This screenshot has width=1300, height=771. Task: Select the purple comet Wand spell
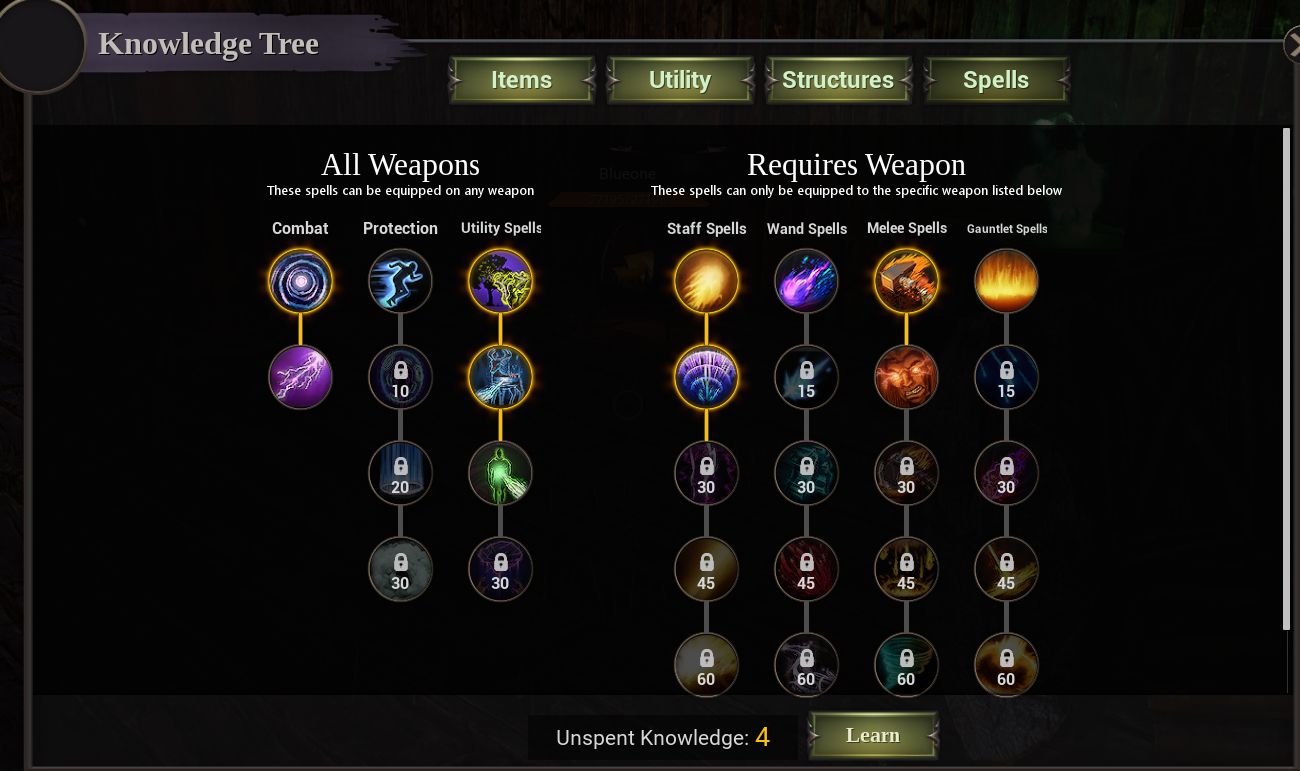tap(806, 281)
